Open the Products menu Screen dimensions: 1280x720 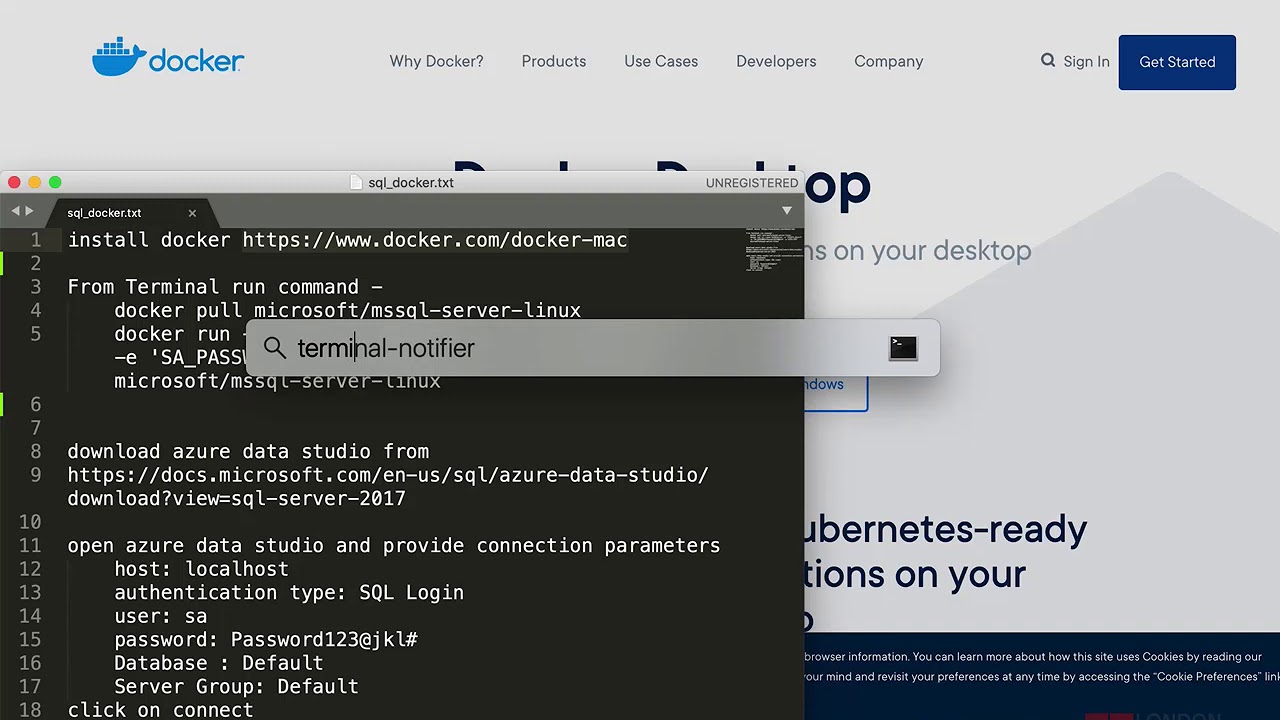(554, 61)
